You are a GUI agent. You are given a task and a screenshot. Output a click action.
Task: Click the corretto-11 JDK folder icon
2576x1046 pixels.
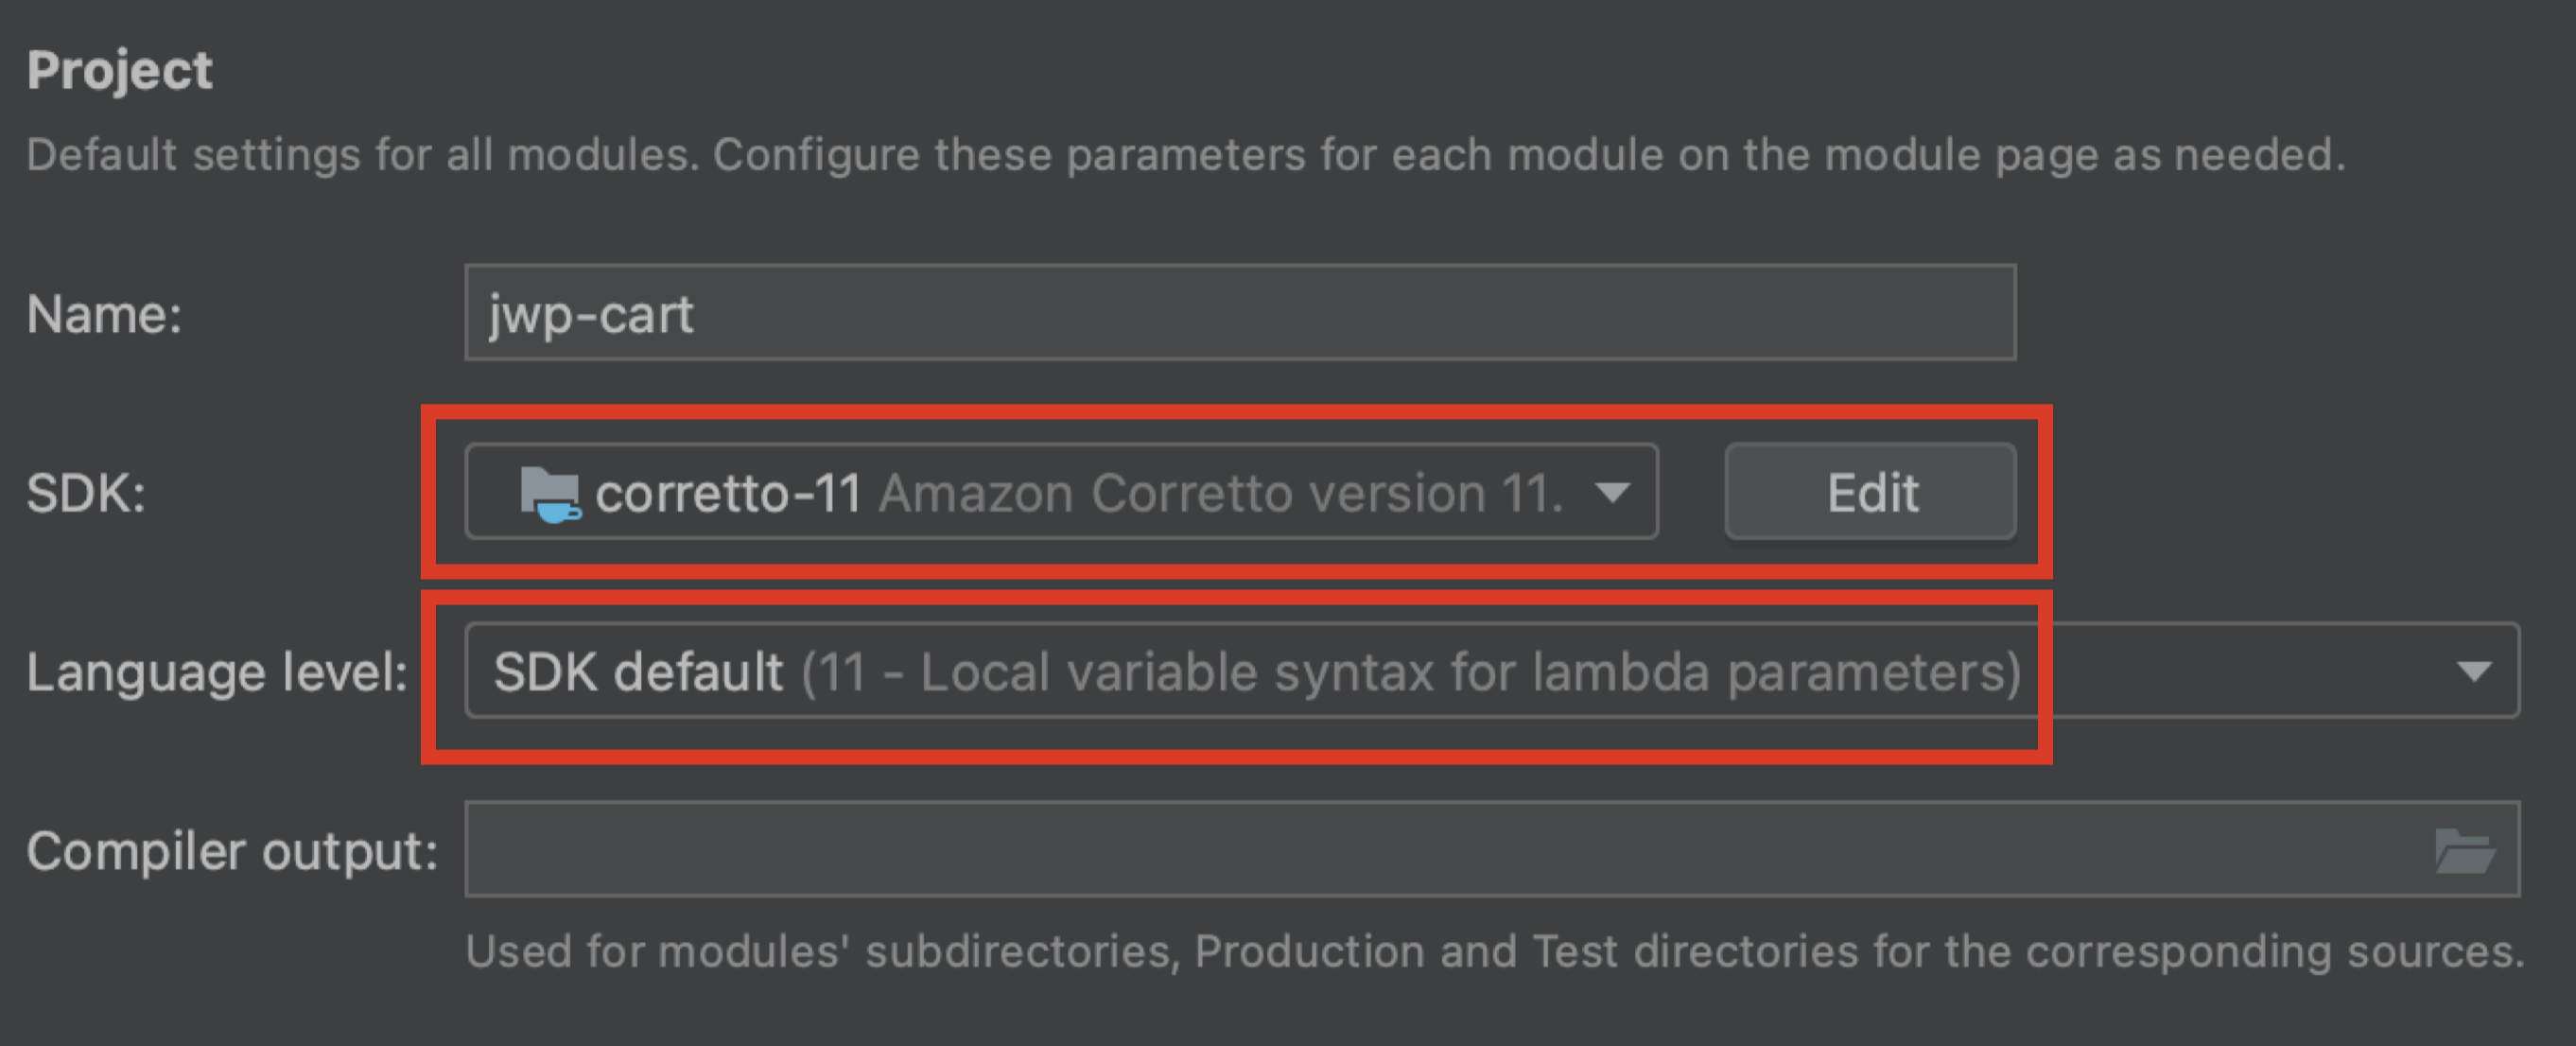(549, 493)
